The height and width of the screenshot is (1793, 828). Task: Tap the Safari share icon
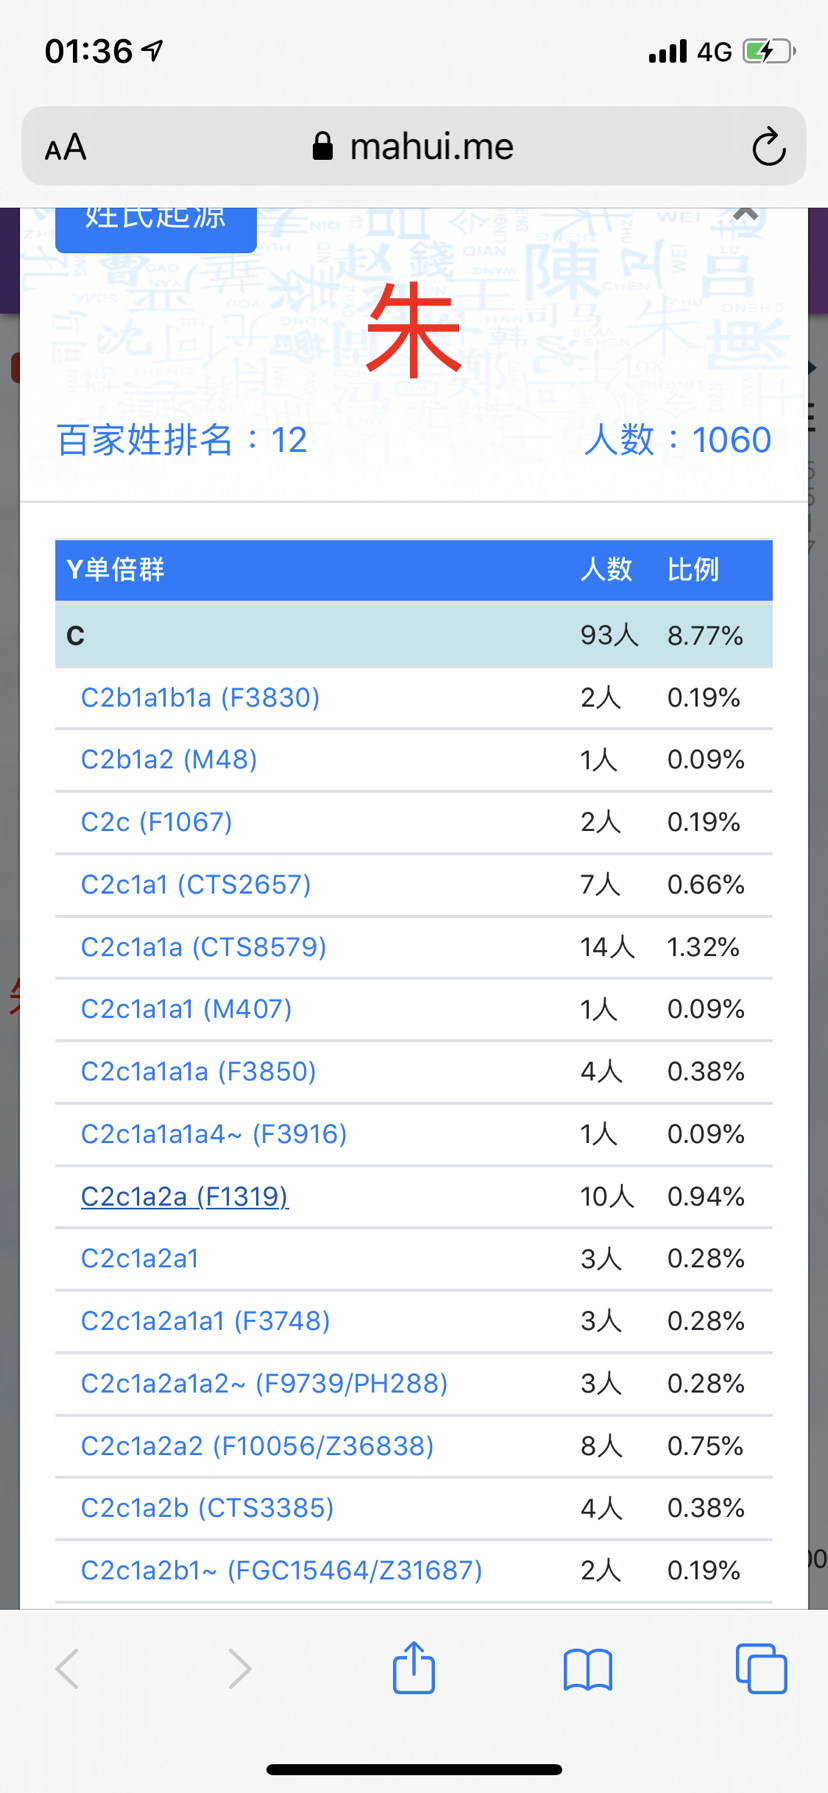[x=414, y=1667]
